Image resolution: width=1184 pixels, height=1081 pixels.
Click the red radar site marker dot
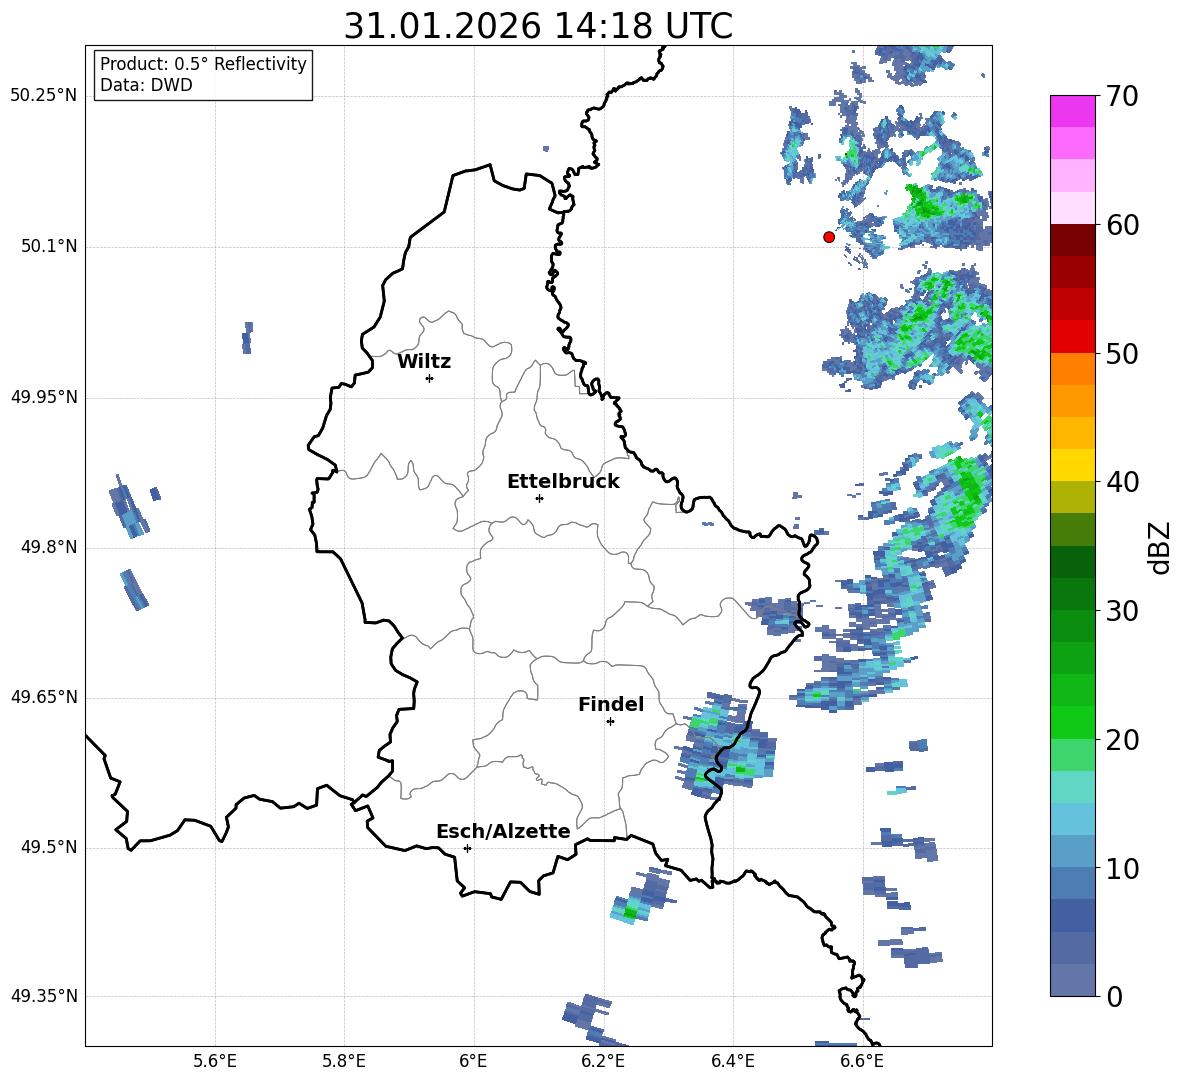click(x=829, y=237)
